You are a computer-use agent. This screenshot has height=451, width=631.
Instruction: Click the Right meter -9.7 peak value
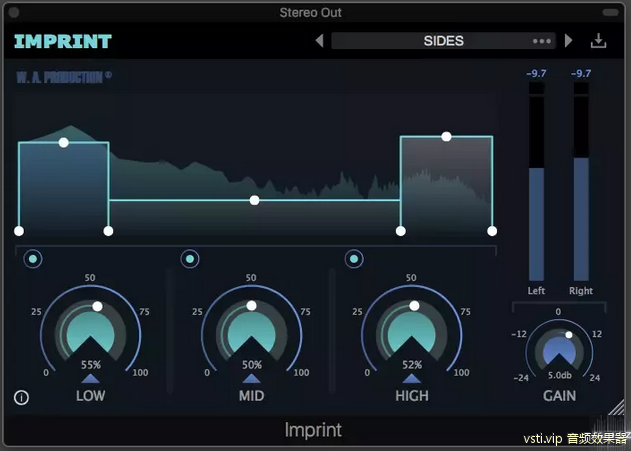[581, 74]
